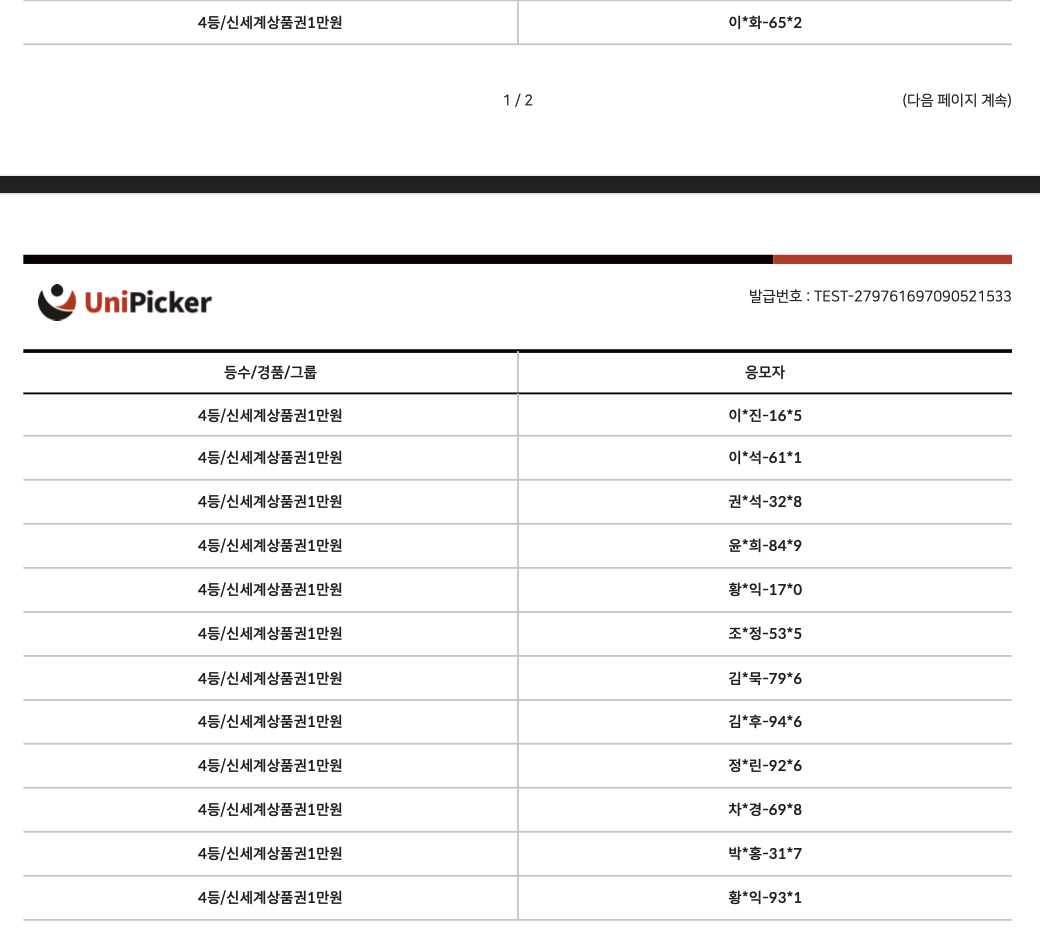
Task: Click the entrant 조*정-53*5
Action: 765,634
